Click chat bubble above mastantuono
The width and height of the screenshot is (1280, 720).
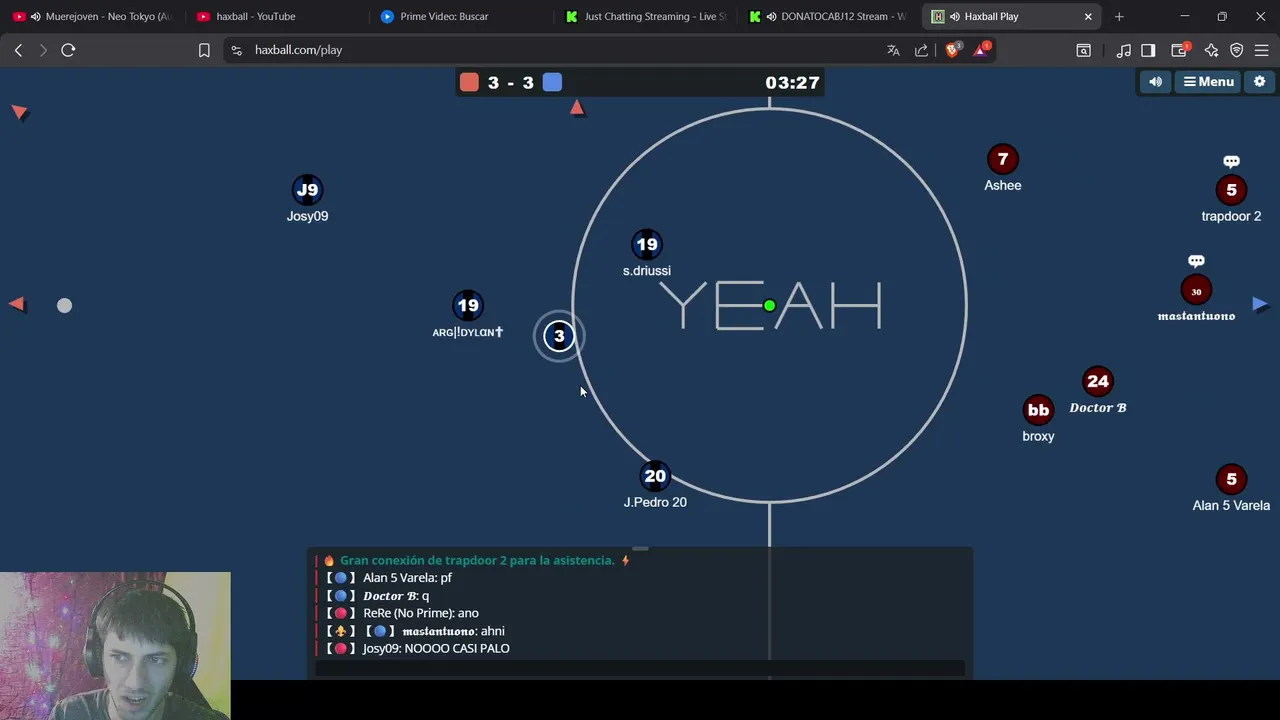(x=1196, y=261)
